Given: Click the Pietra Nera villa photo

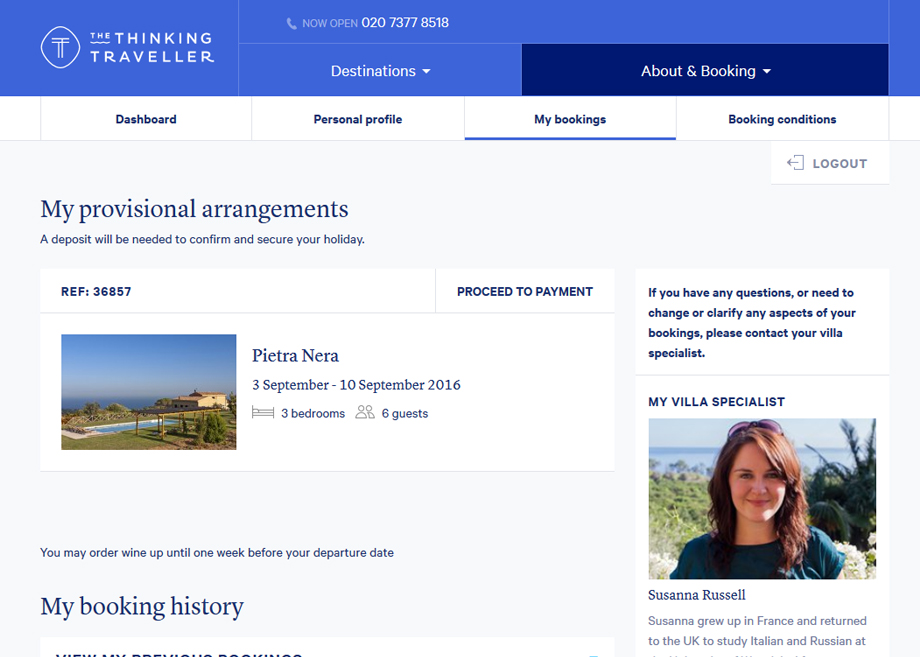Looking at the screenshot, I should pyautogui.click(x=149, y=392).
